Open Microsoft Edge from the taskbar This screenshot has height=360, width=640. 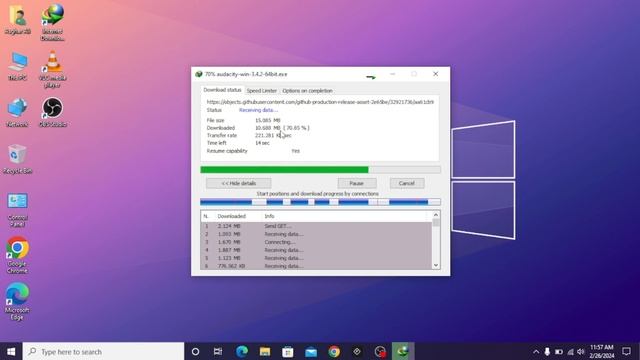pyautogui.click(x=242, y=351)
